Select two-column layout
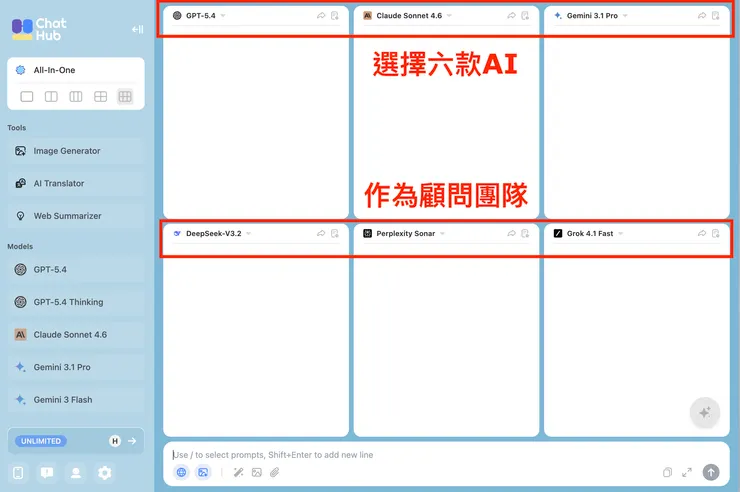Image resolution: width=740 pixels, height=492 pixels. 51,97
